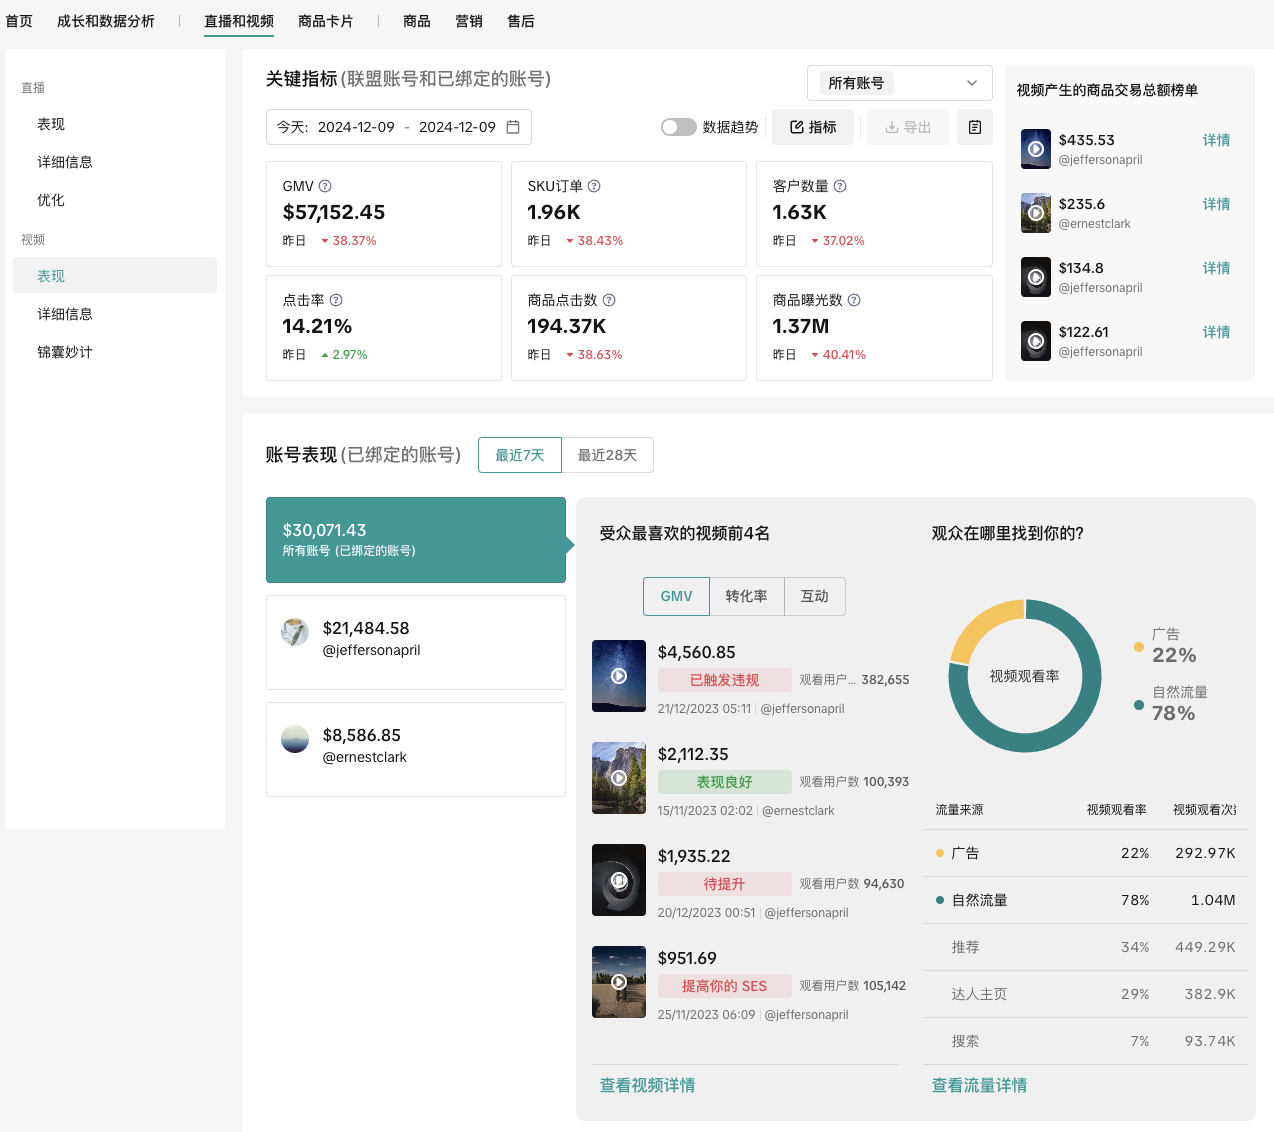1274x1132 pixels.
Task: Open the 2024-12-09 date range picker
Action: point(397,127)
